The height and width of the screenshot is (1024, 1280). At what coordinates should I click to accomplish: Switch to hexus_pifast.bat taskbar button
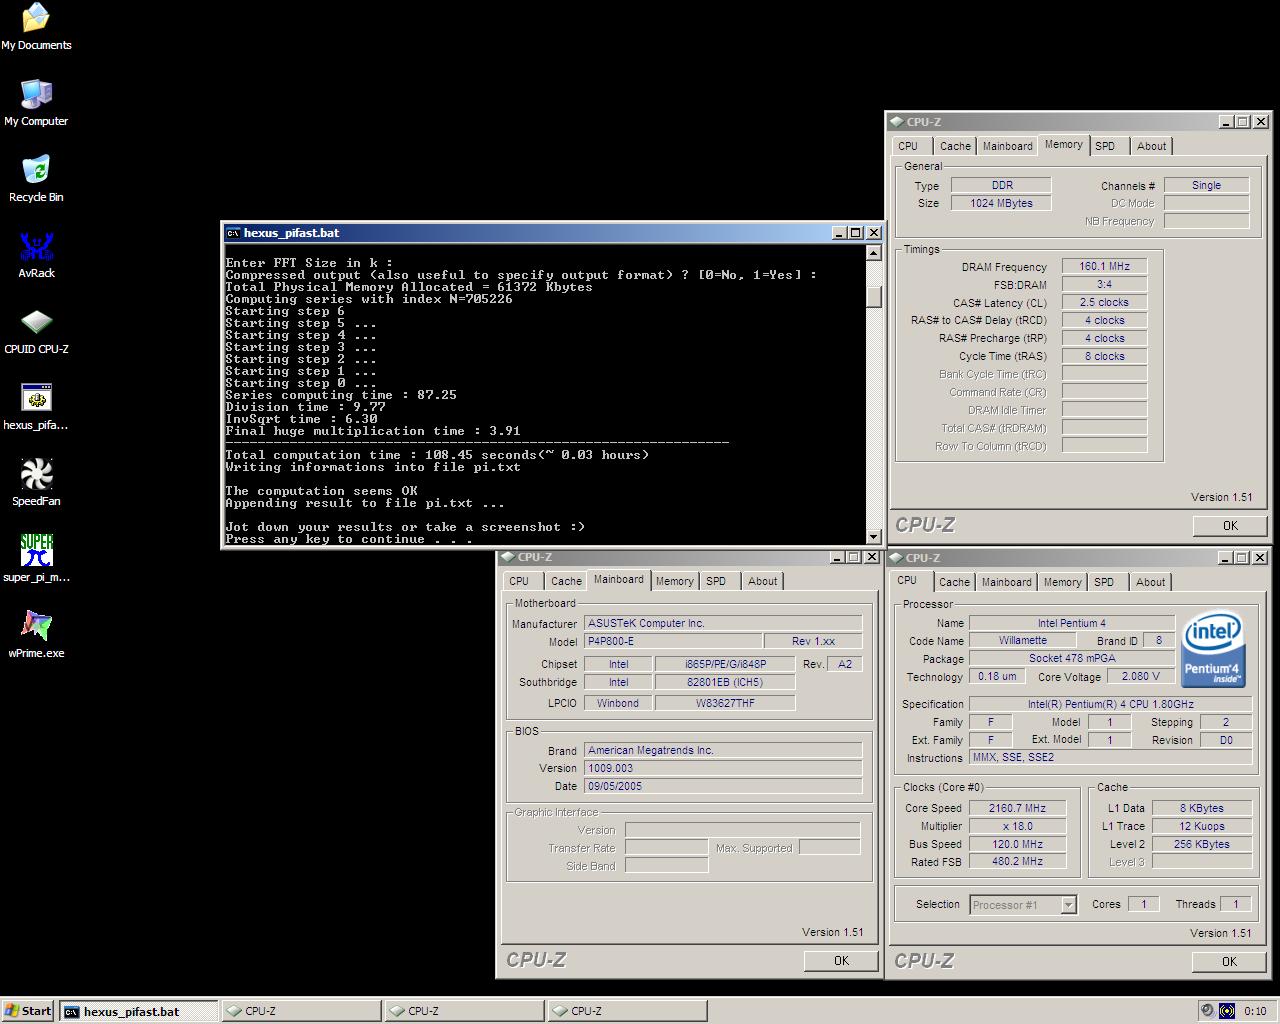(138, 1011)
